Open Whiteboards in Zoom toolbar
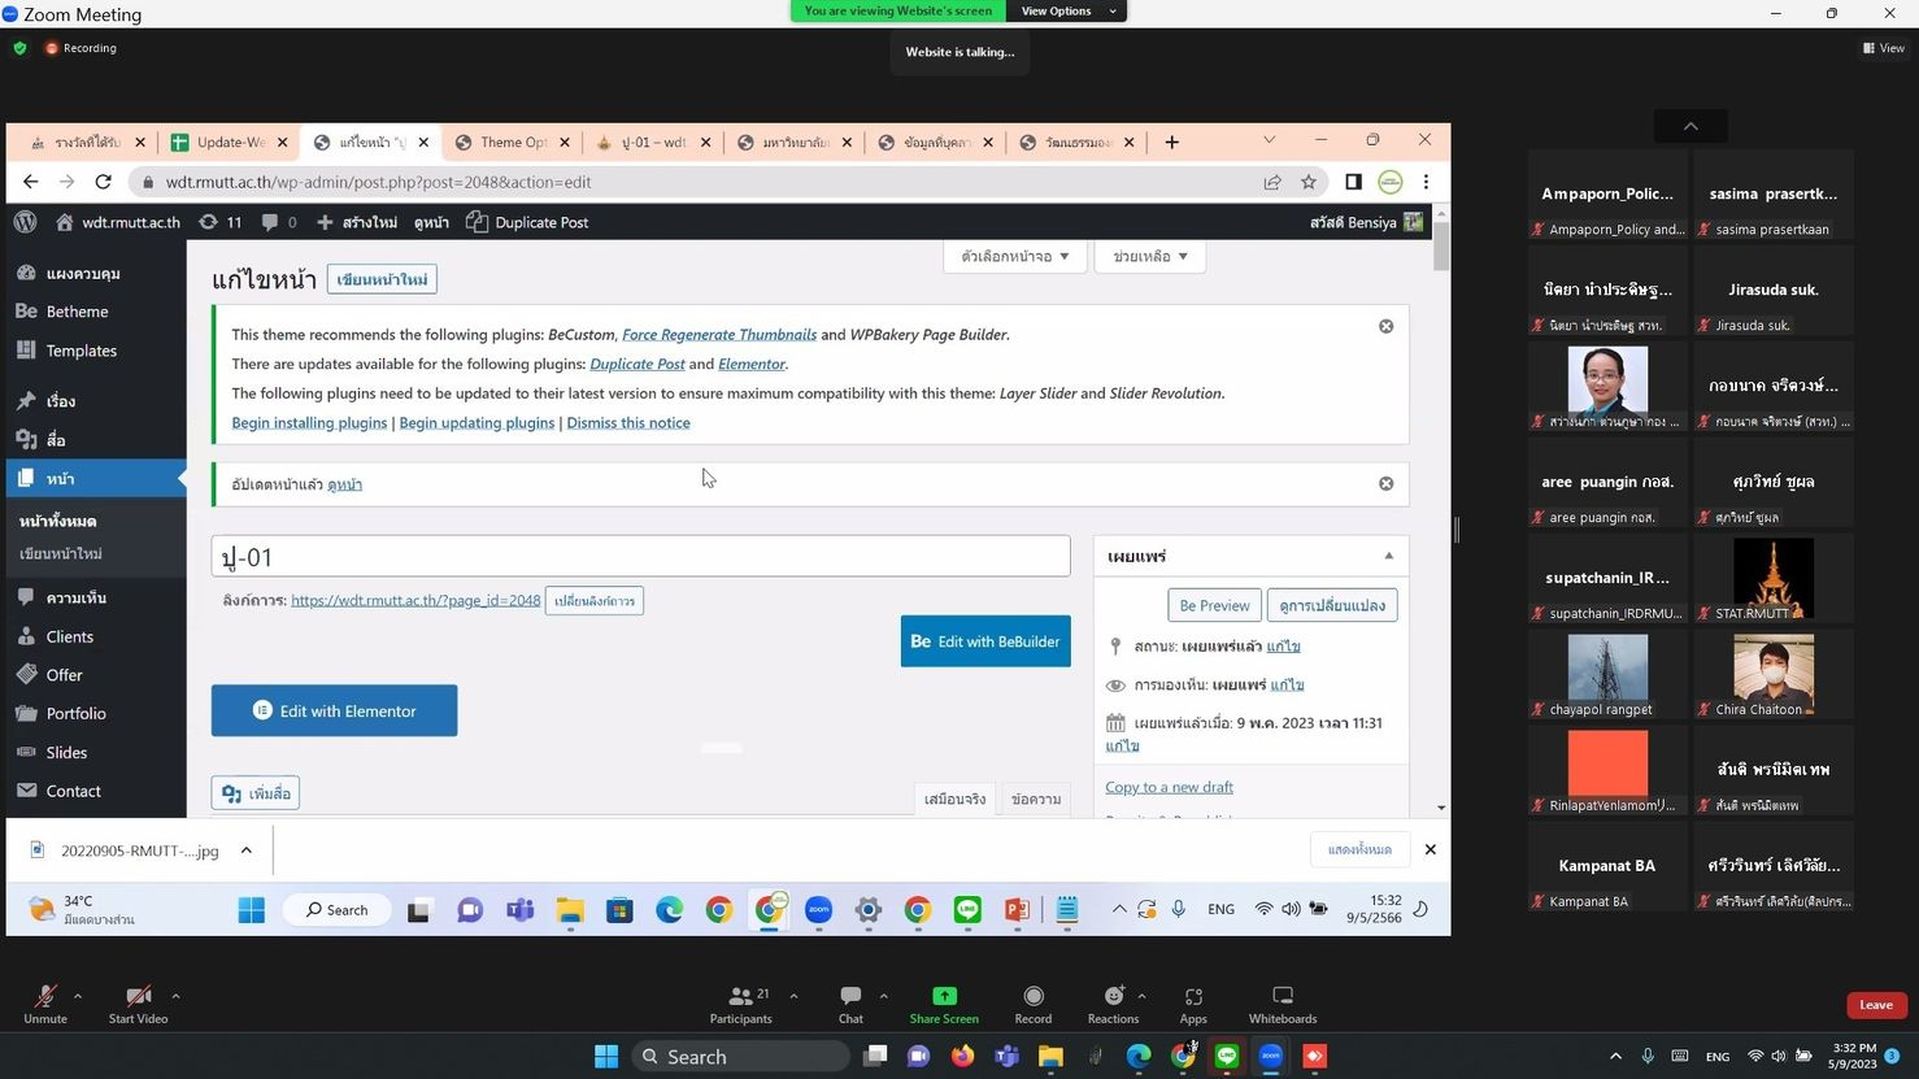The height and width of the screenshot is (1079, 1919). [1282, 1004]
